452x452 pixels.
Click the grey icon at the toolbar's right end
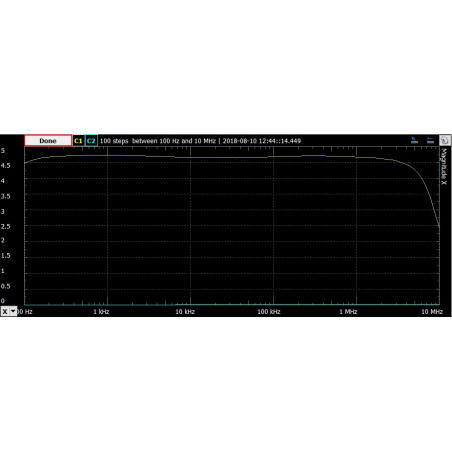[445, 140]
